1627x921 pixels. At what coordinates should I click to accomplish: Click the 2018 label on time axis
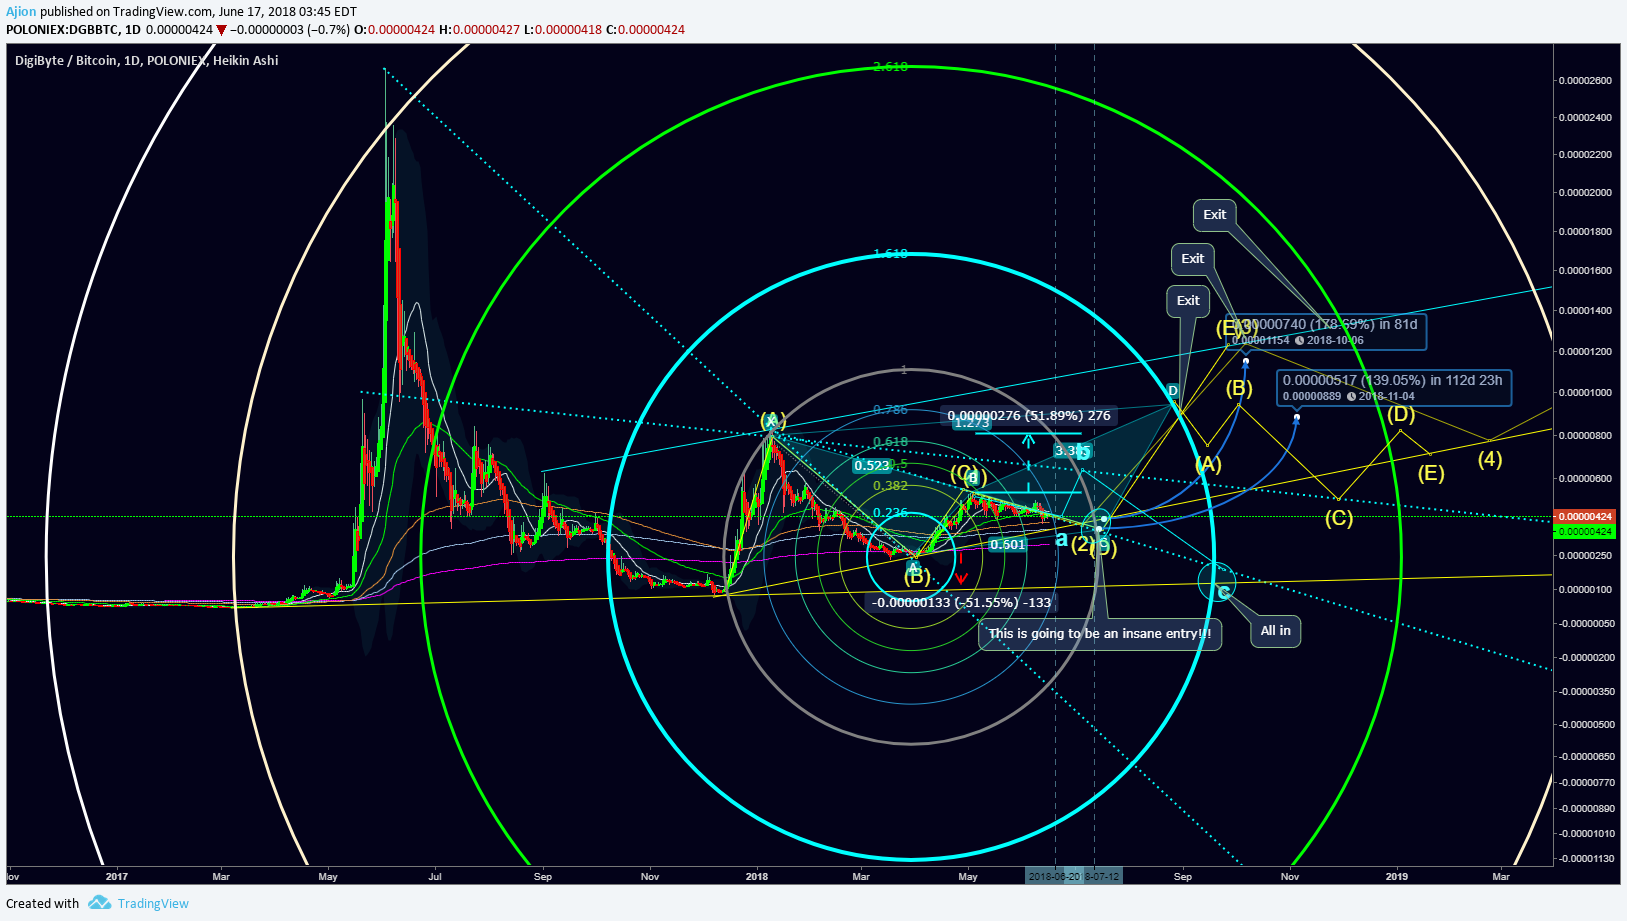tap(757, 877)
